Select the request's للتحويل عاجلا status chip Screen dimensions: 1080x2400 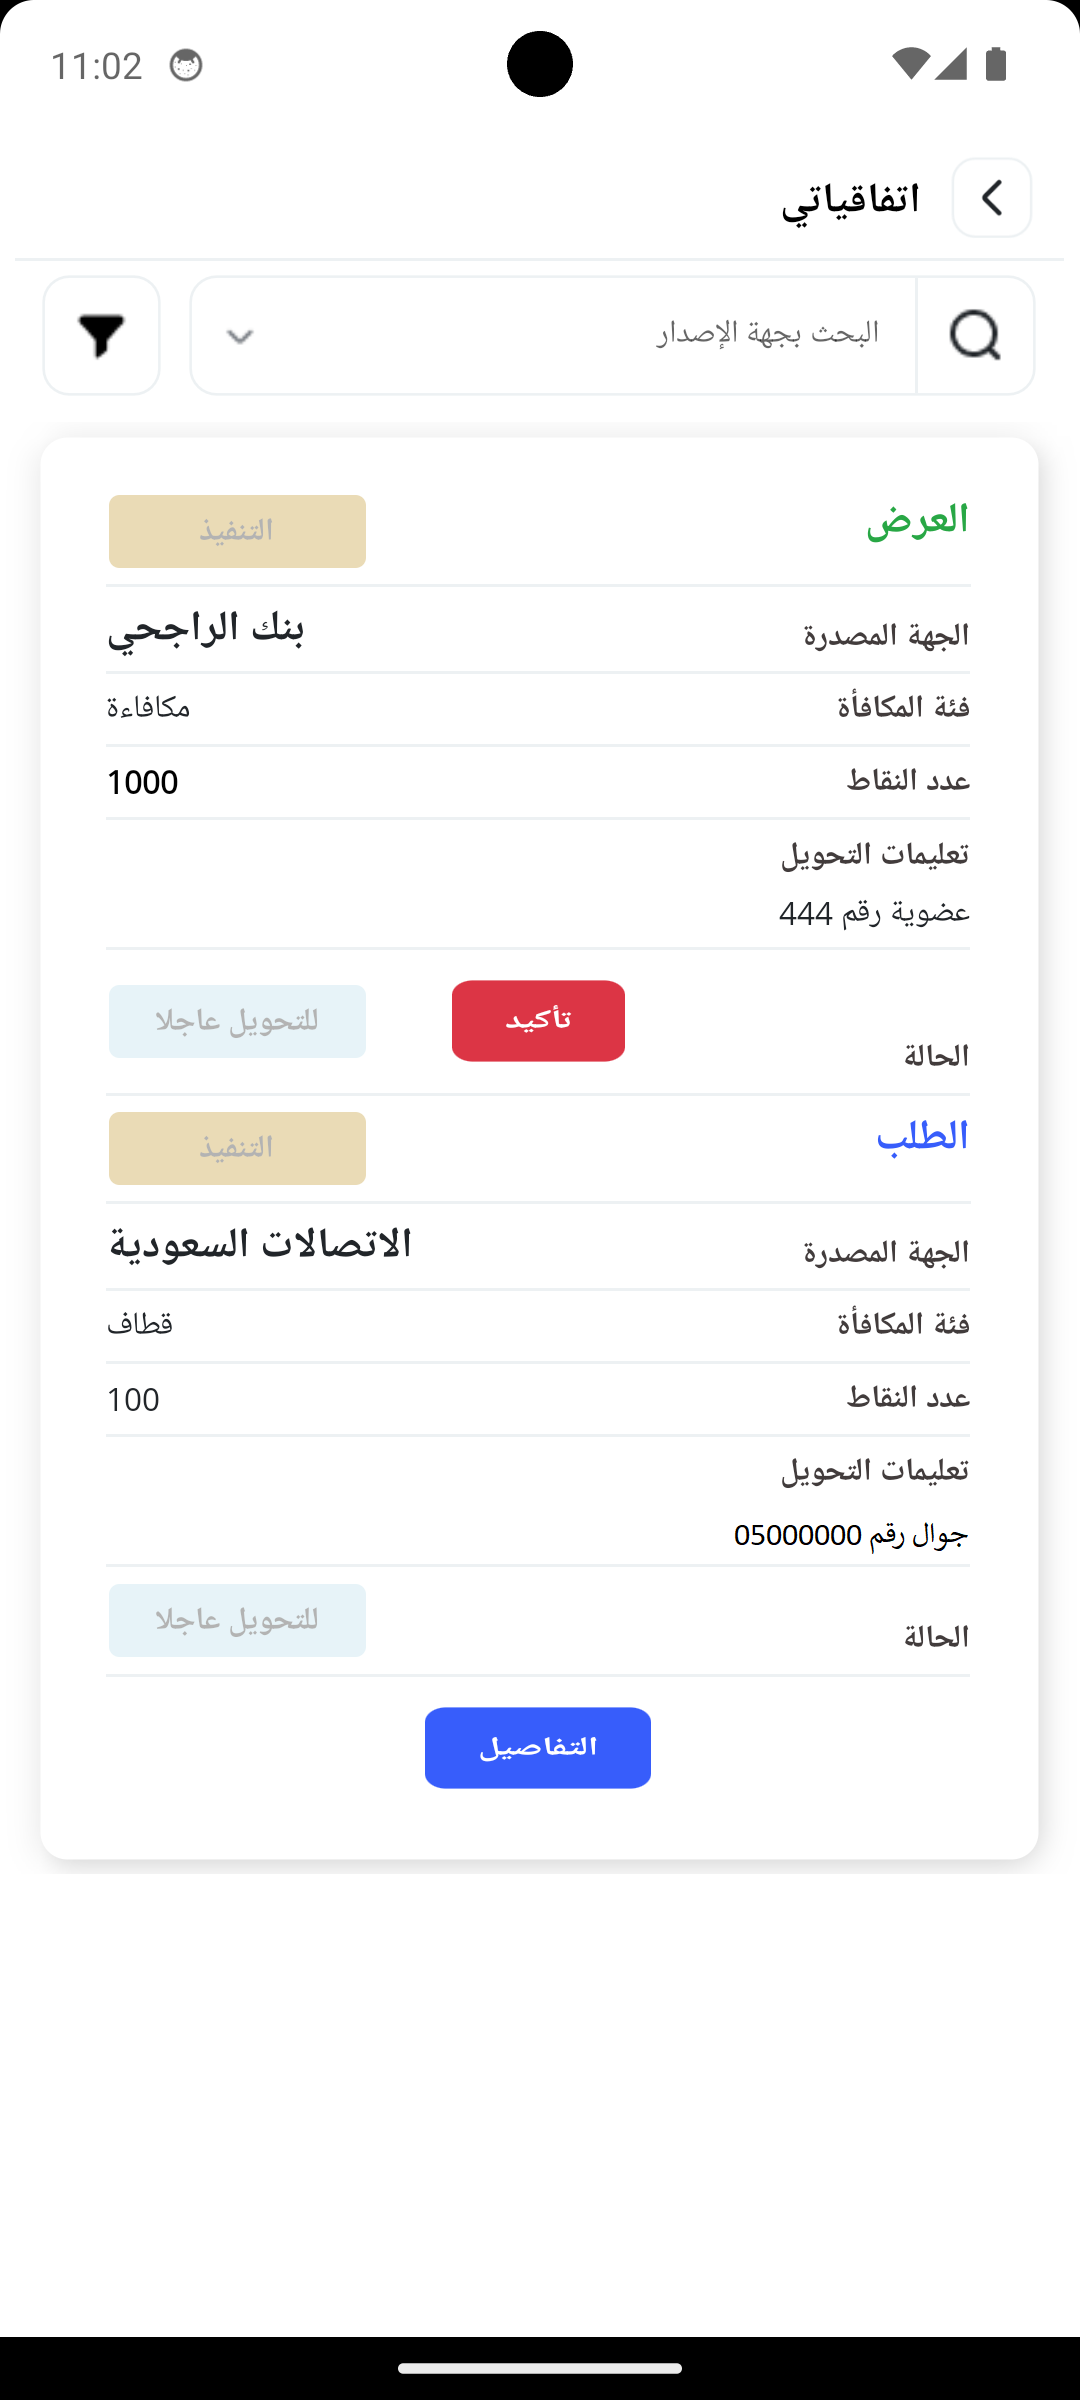[x=237, y=1620]
